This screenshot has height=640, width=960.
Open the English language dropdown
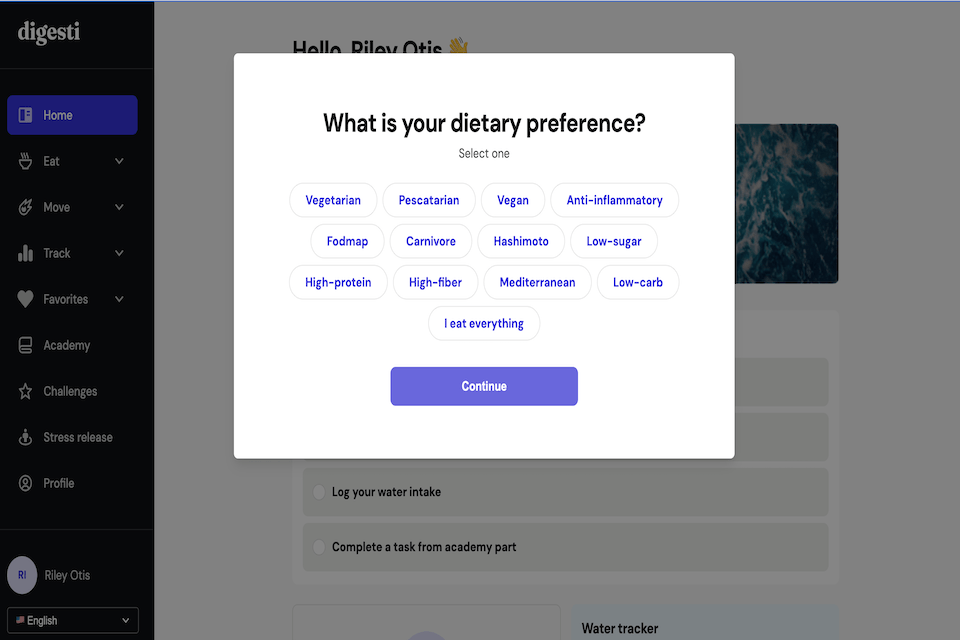(72, 620)
